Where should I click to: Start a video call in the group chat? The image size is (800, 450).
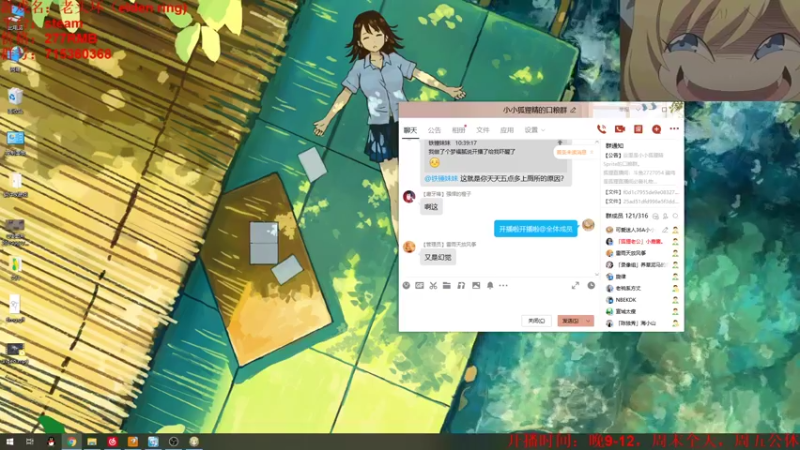click(620, 129)
